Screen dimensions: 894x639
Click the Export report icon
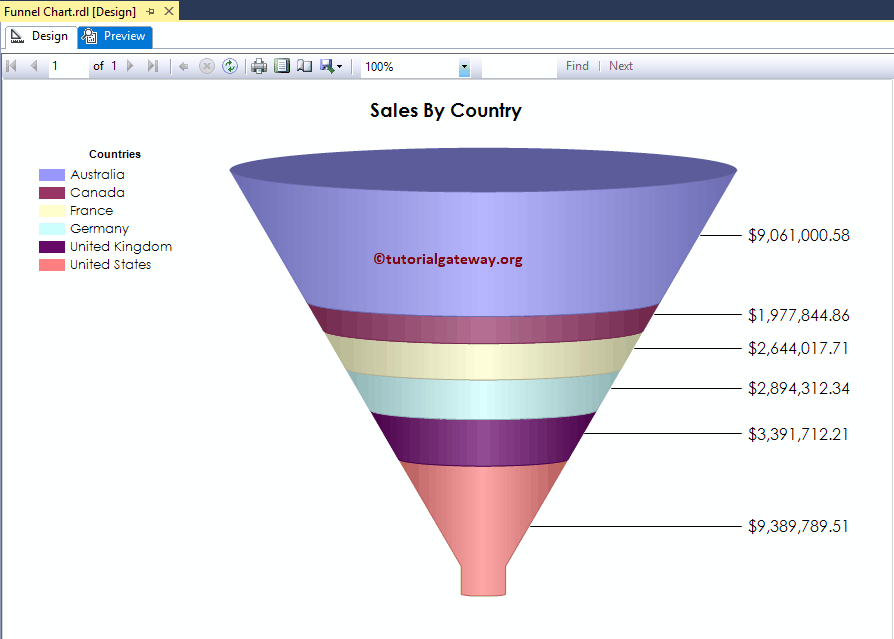[325, 66]
